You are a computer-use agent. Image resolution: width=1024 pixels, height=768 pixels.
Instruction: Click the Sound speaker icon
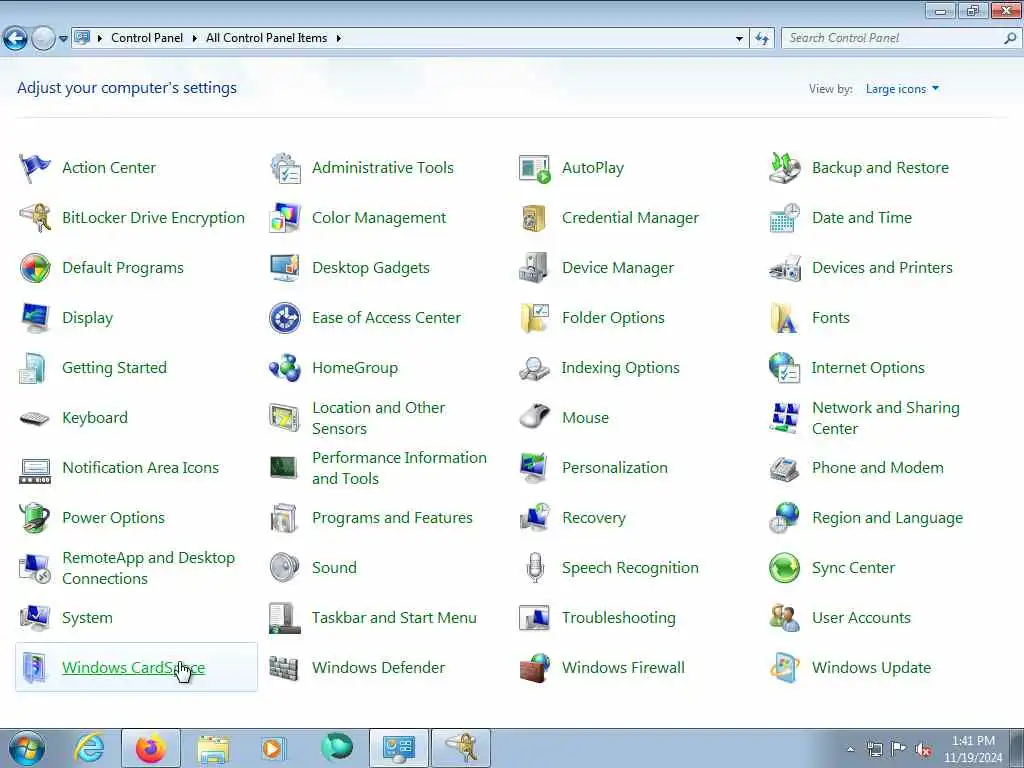tap(285, 568)
